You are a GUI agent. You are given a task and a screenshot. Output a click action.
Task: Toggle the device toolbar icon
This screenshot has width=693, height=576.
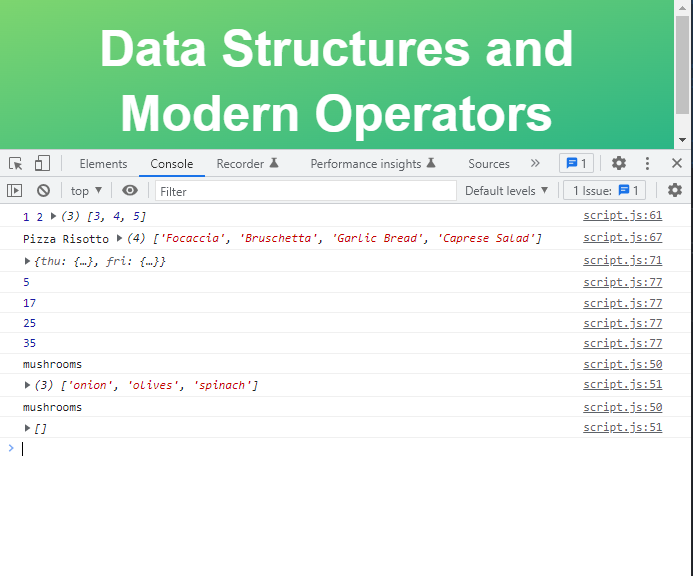(42, 164)
